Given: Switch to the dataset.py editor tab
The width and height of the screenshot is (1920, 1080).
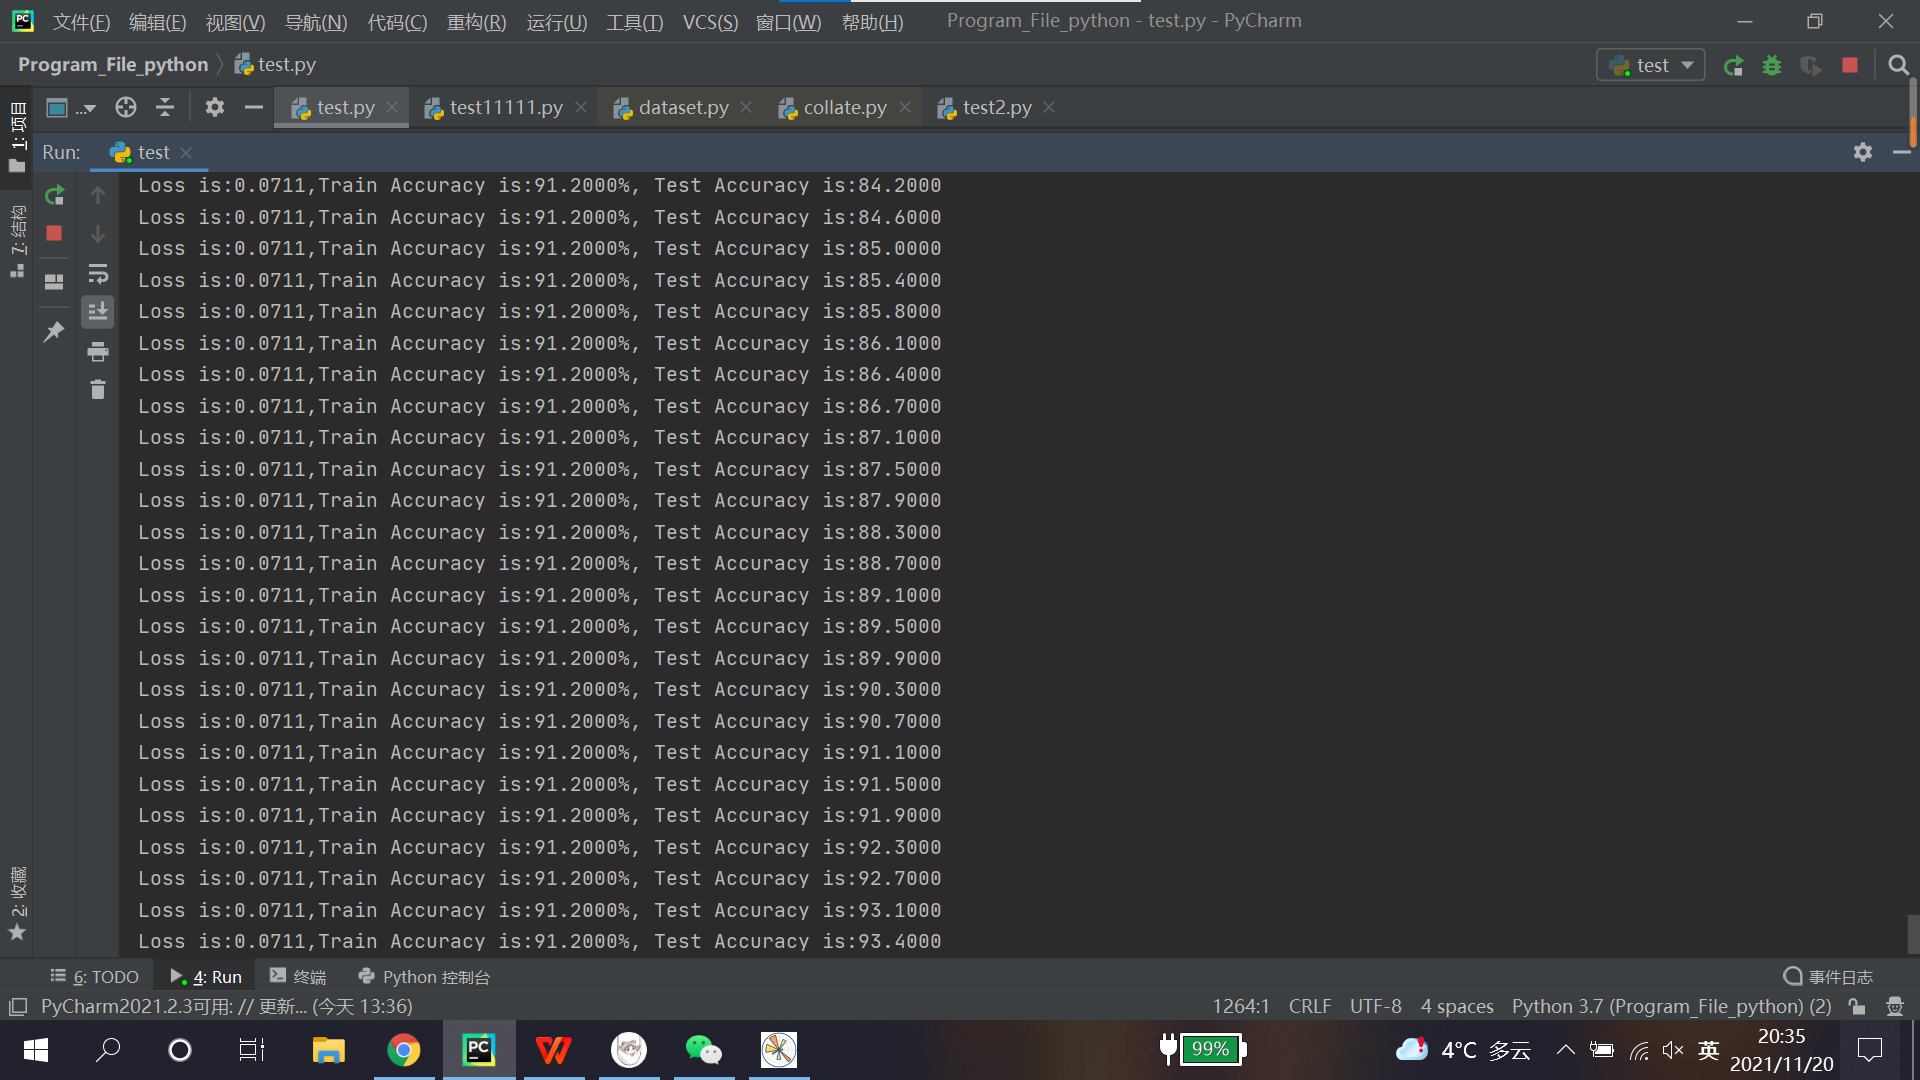Looking at the screenshot, I should [x=683, y=108].
